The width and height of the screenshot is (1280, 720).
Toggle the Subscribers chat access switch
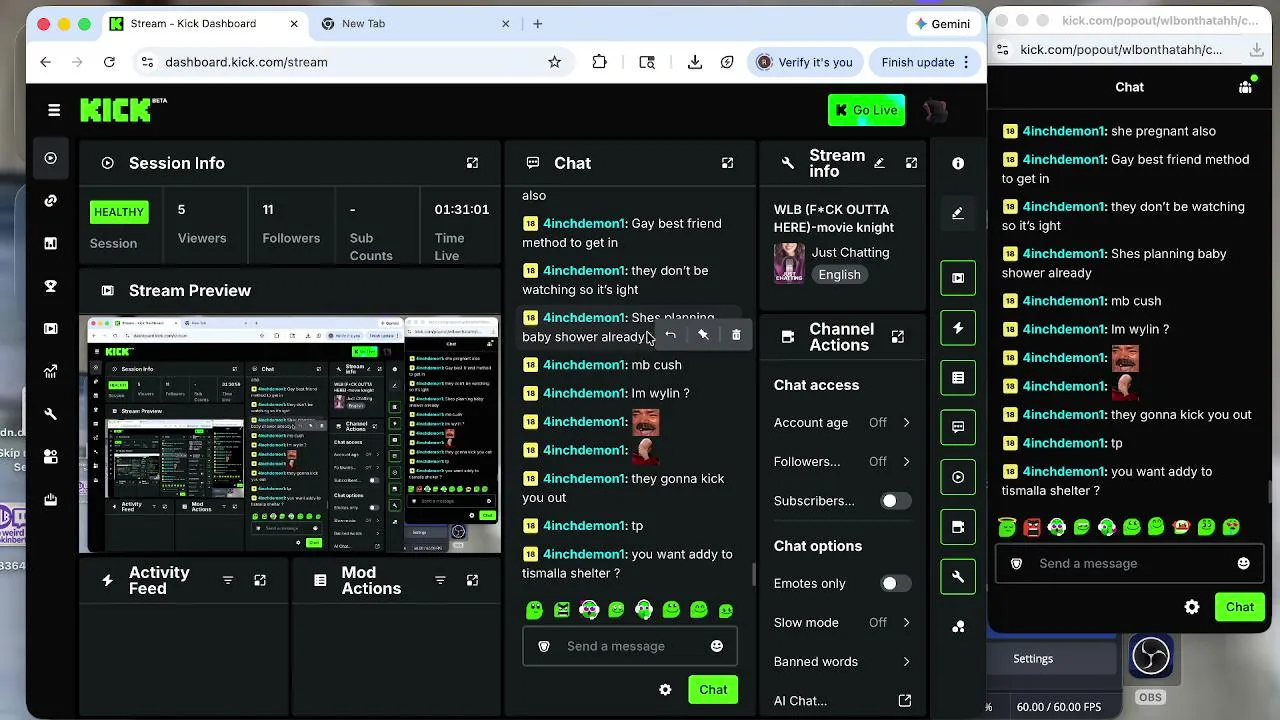[894, 501]
